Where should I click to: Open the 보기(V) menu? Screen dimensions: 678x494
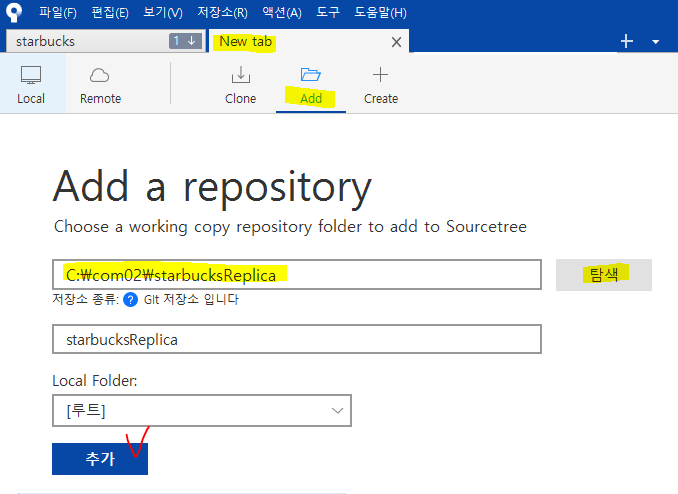point(163,13)
